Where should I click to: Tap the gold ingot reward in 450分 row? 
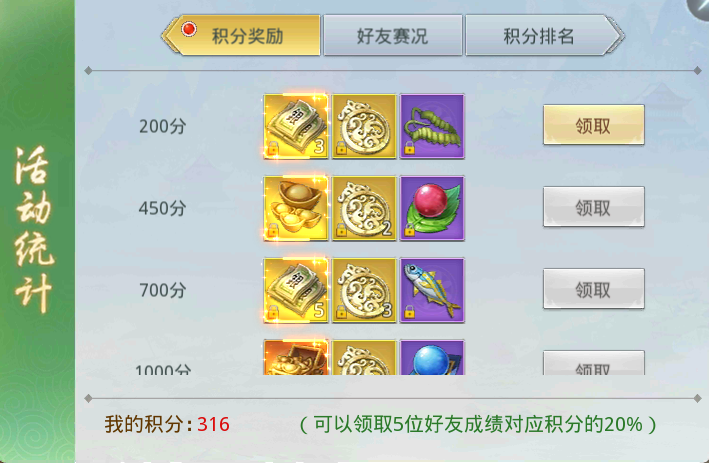click(296, 208)
